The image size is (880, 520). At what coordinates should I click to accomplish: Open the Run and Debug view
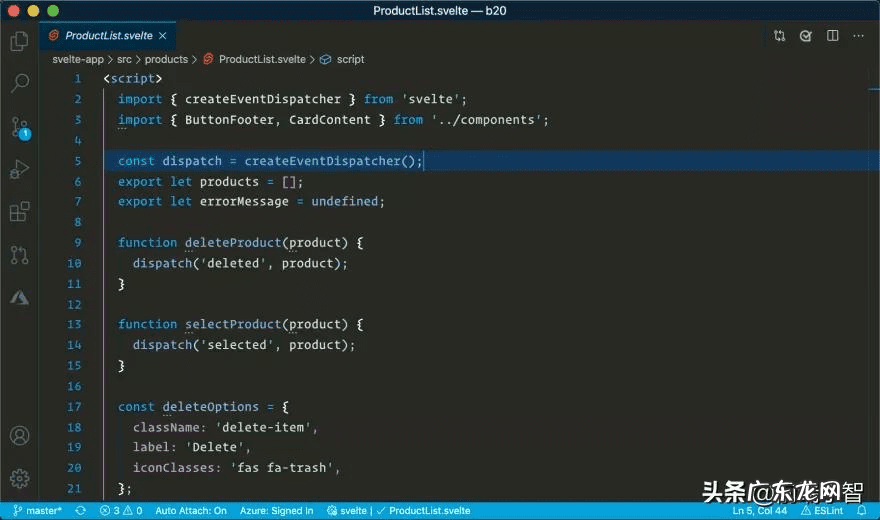point(19,169)
